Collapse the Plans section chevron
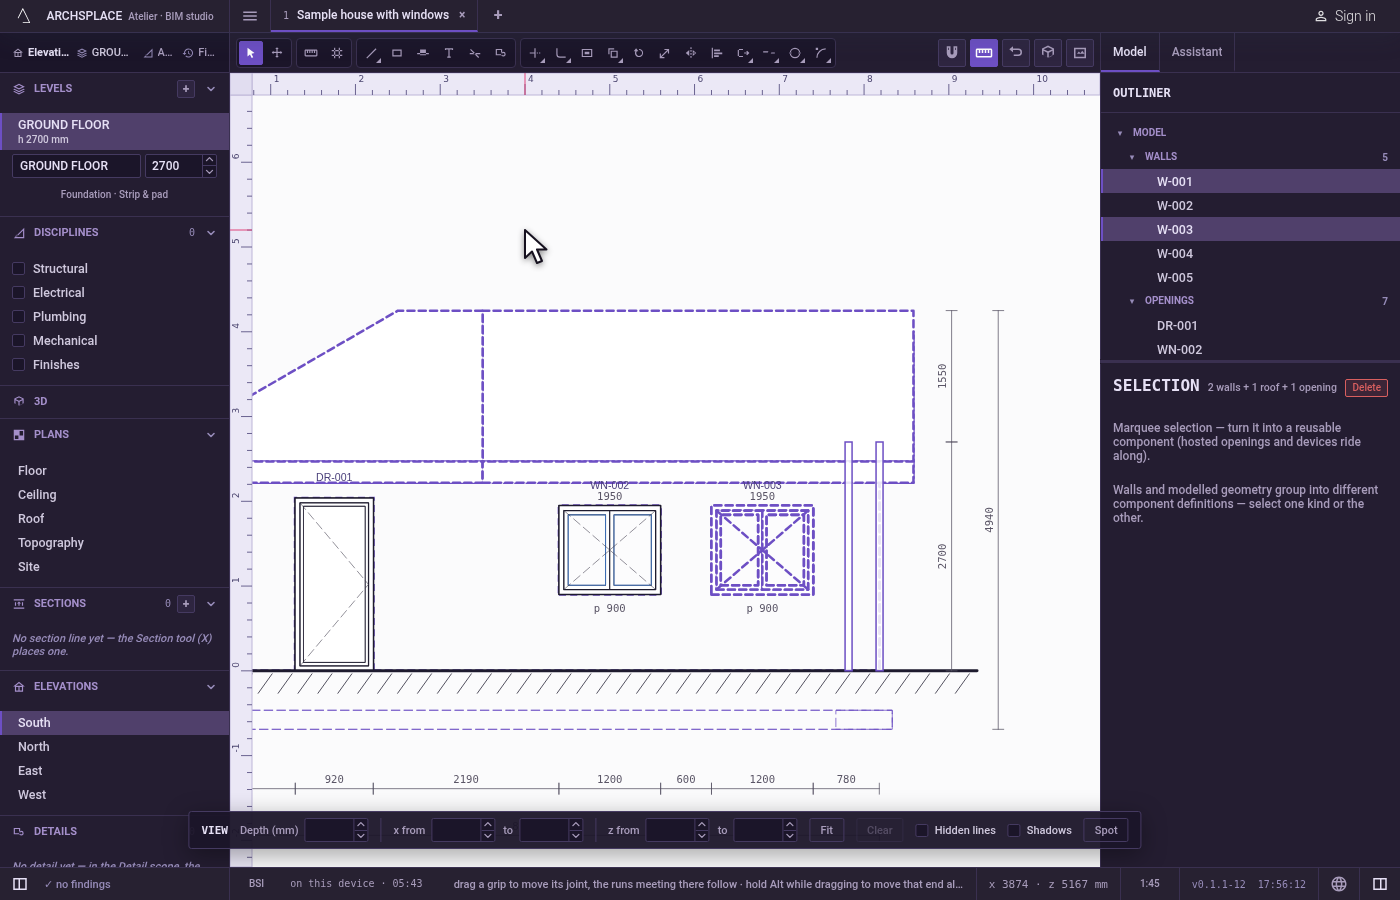1400x900 pixels. tap(211, 435)
